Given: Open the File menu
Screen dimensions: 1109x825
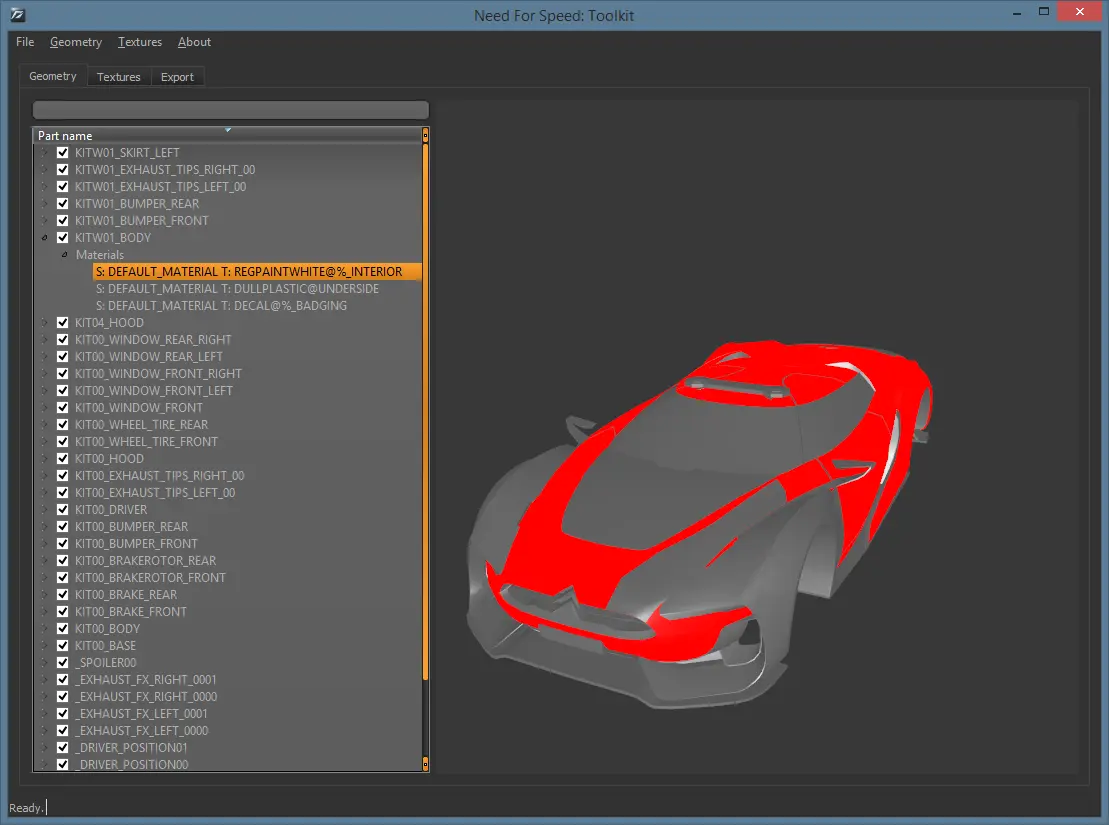Looking at the screenshot, I should coord(25,42).
